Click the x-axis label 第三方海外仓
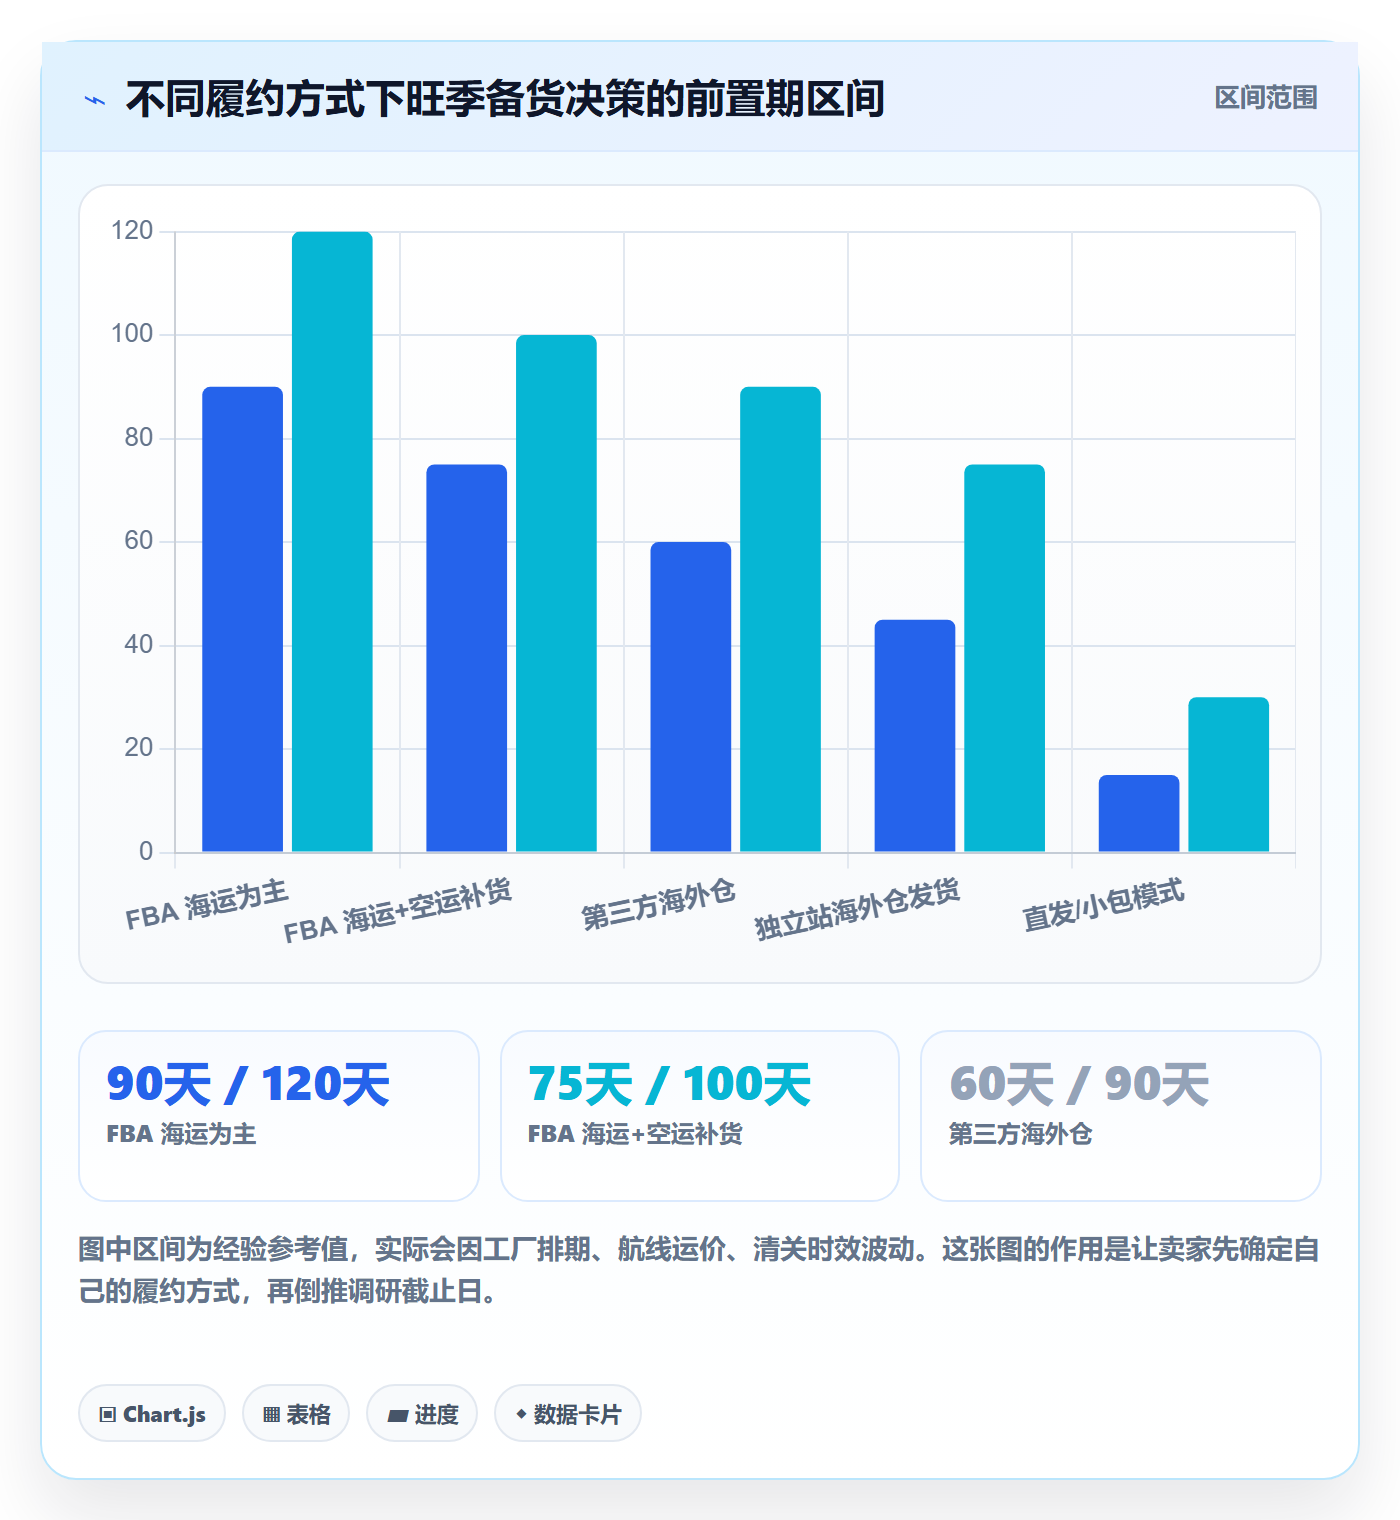 click(659, 904)
